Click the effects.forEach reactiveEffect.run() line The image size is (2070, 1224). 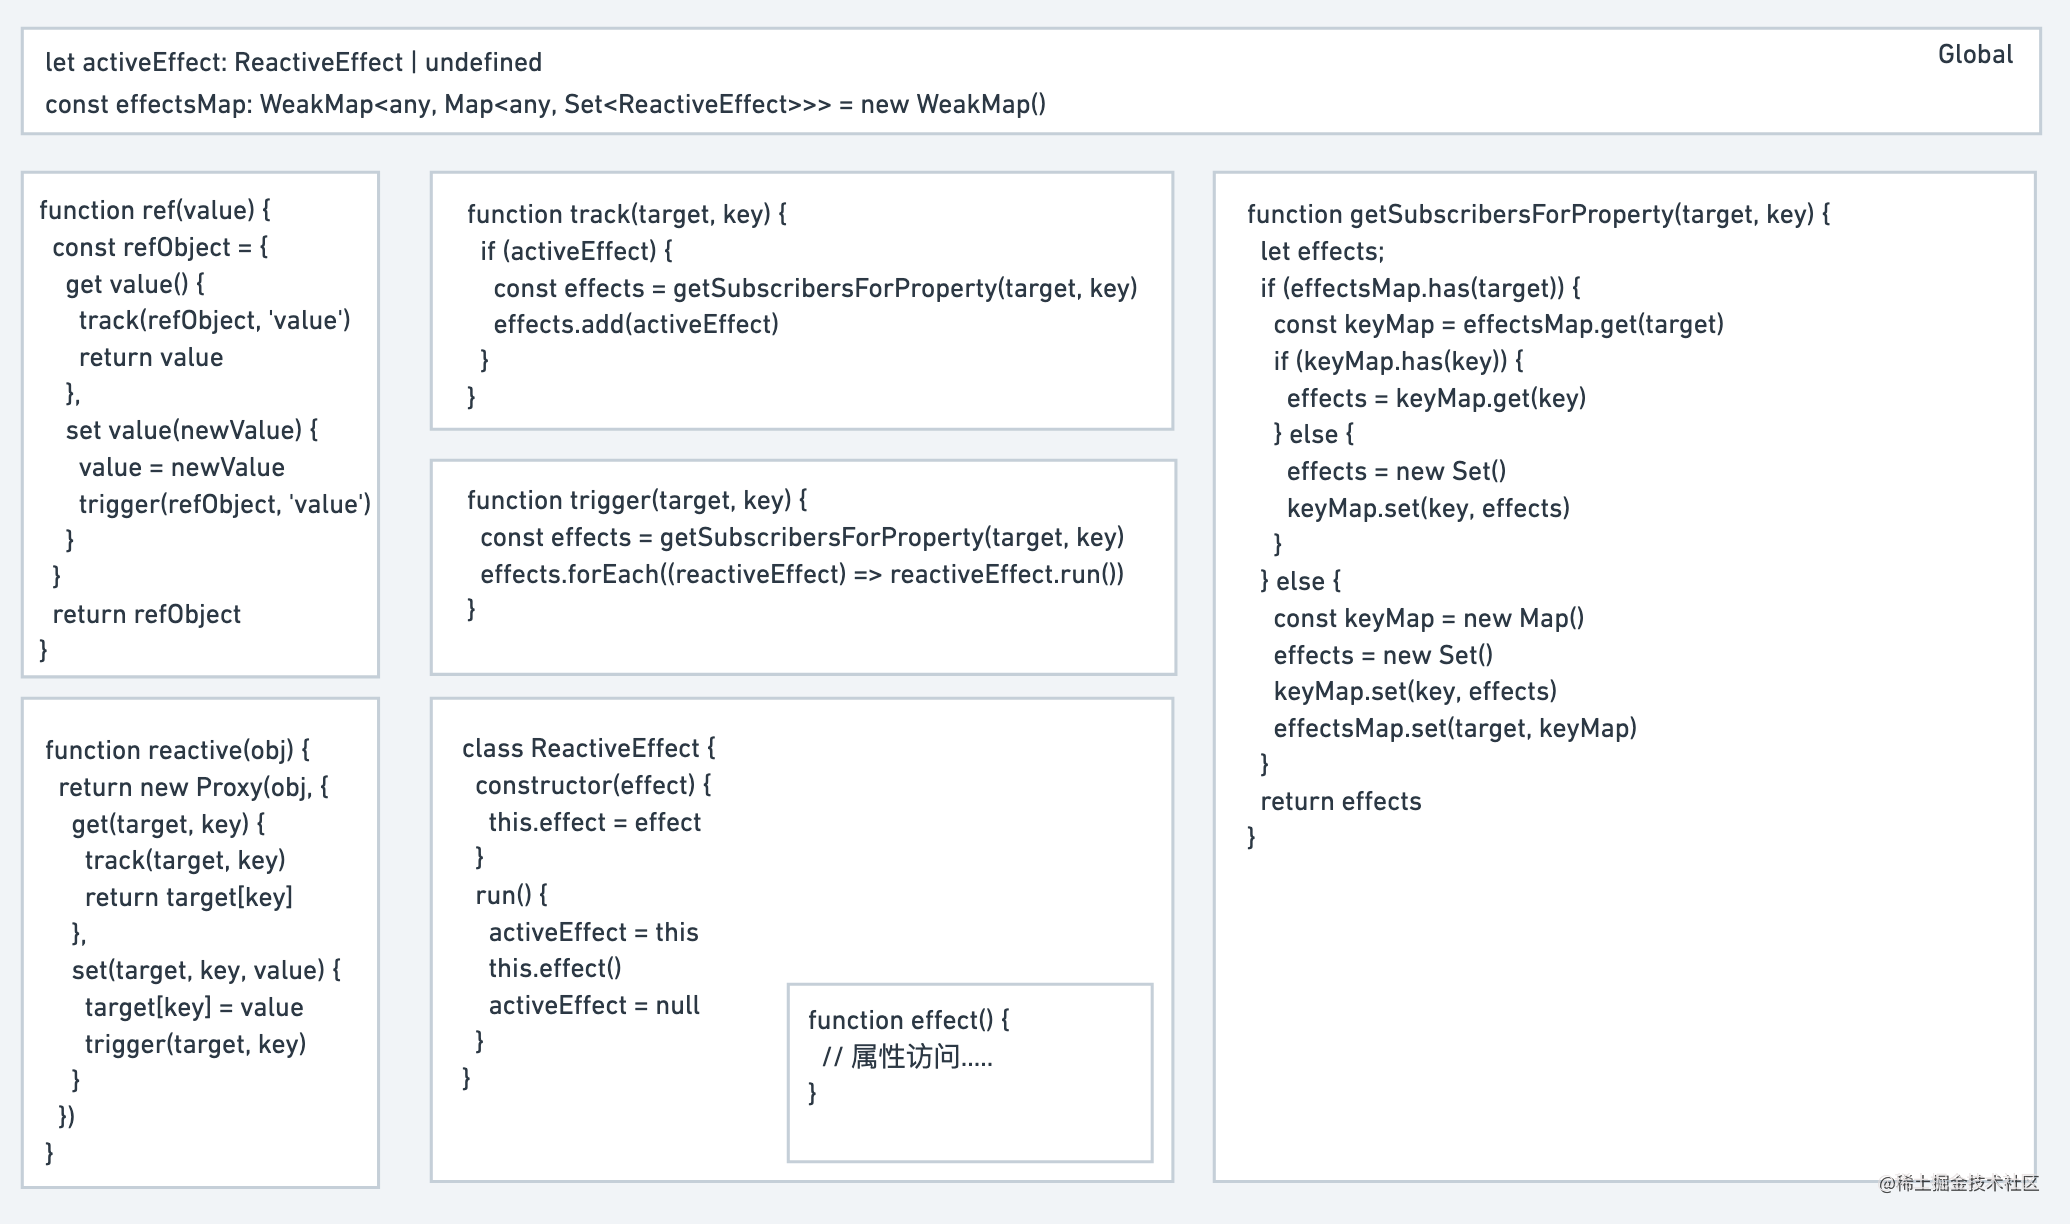pos(801,574)
